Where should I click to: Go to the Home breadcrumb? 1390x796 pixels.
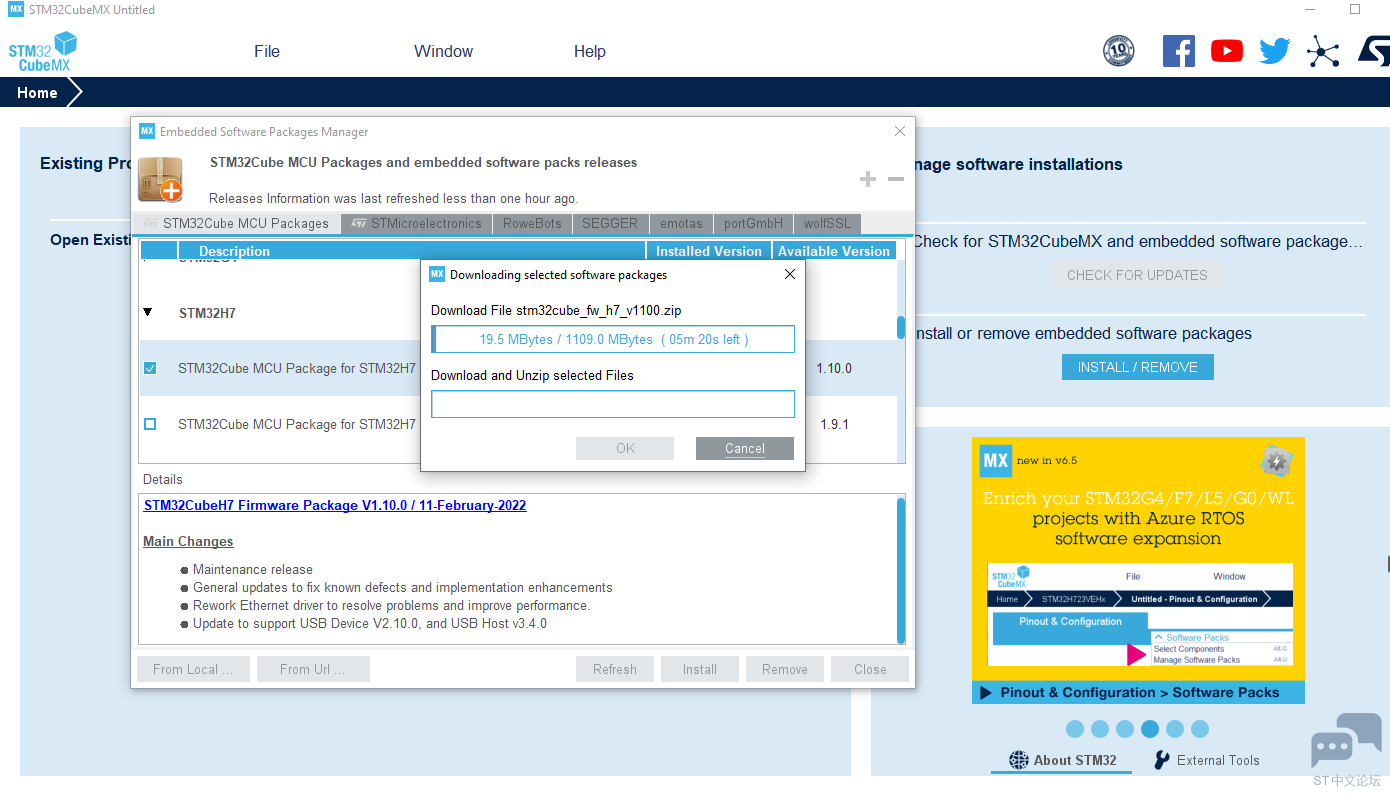click(37, 93)
